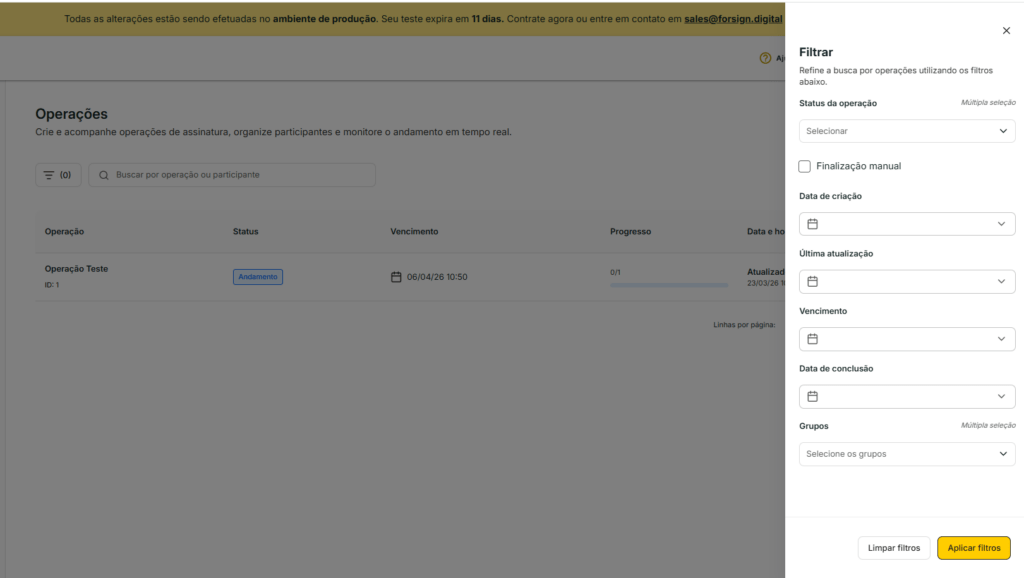
Task: Expand the Última atualização chevron arrow
Action: tap(1001, 282)
